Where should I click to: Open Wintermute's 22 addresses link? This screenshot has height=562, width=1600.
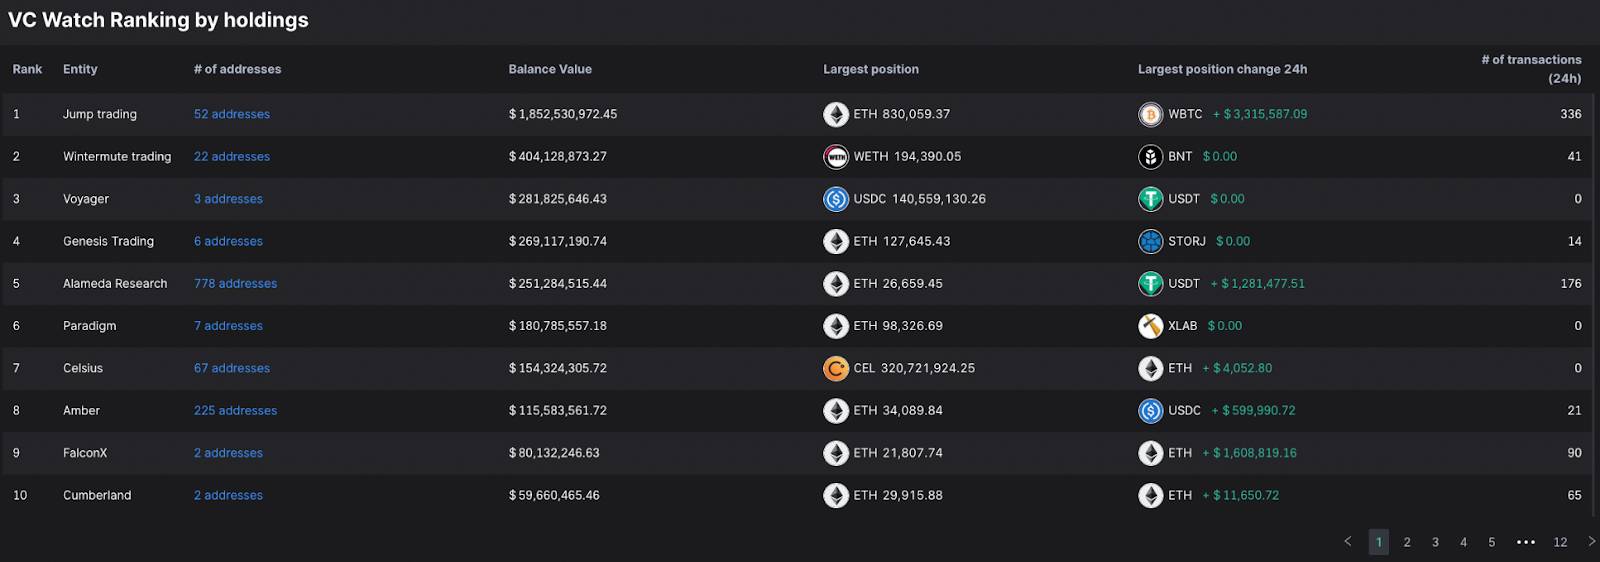pos(232,157)
